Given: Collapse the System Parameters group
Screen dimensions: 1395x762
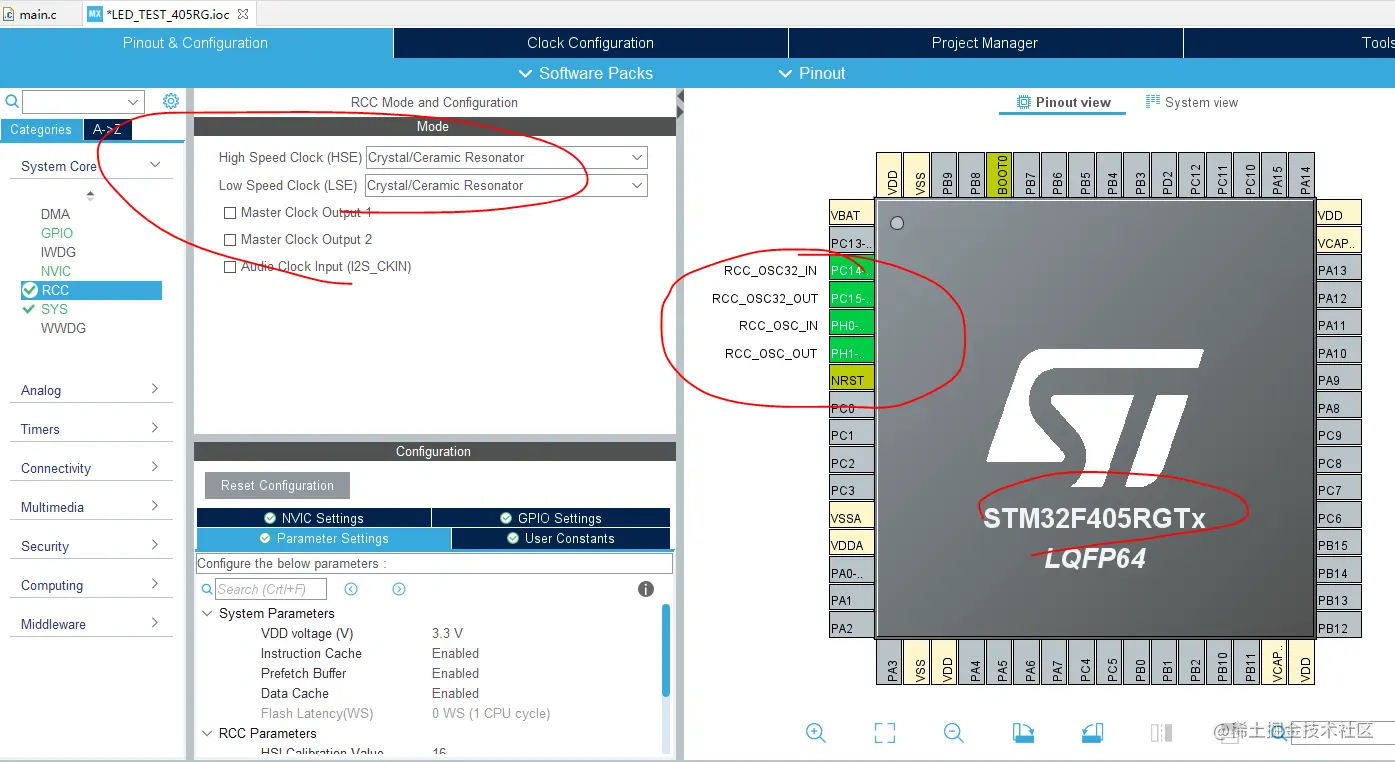Looking at the screenshot, I should pyautogui.click(x=208, y=613).
